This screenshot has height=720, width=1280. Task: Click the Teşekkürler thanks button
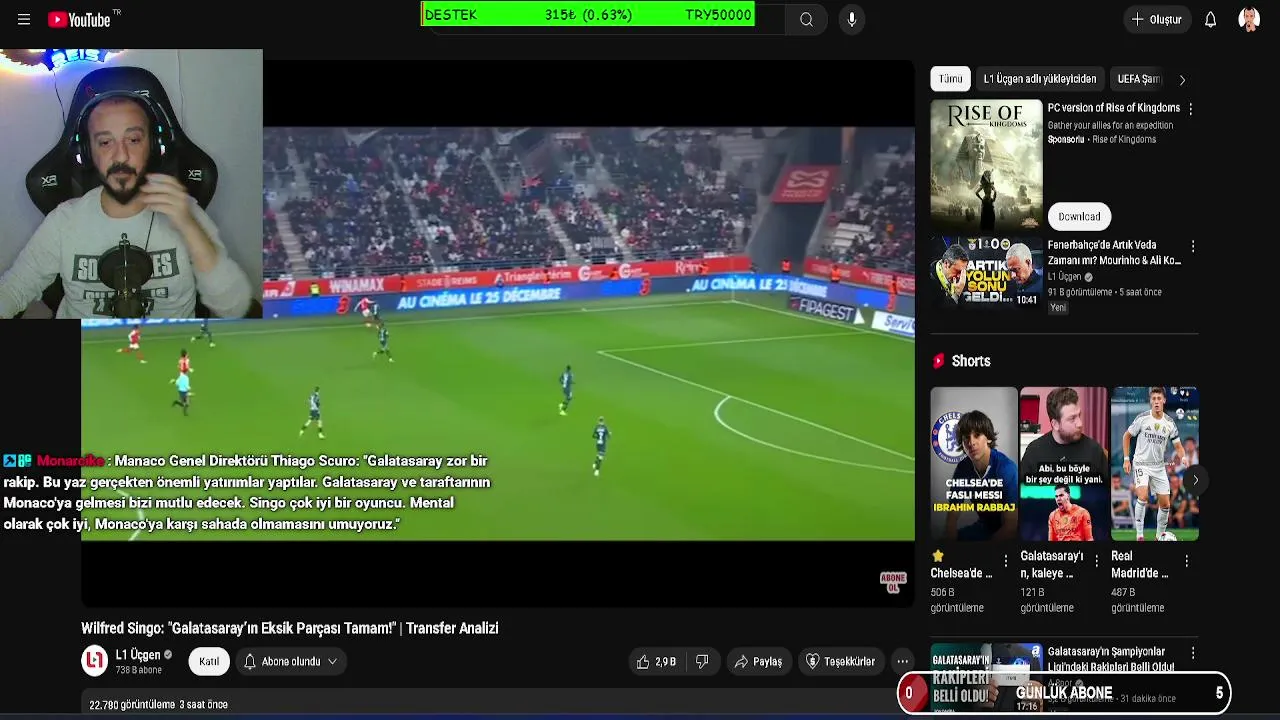(x=840, y=661)
